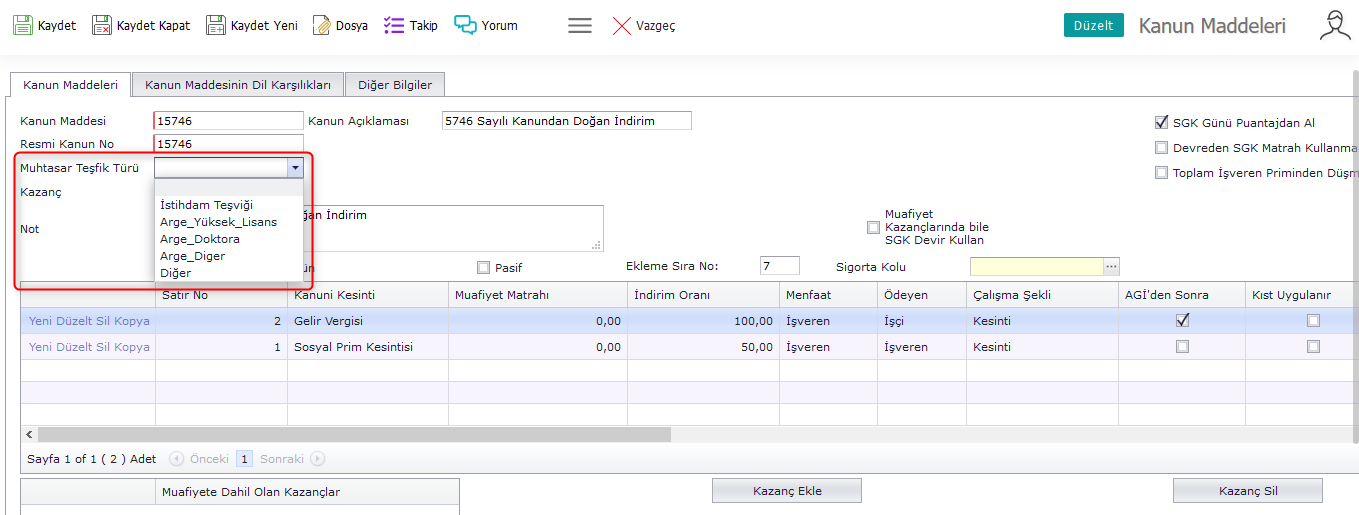Toggle AGİ'den Sonra for Gelir Vergisi row
The width and height of the screenshot is (1359, 515).
(x=1183, y=321)
